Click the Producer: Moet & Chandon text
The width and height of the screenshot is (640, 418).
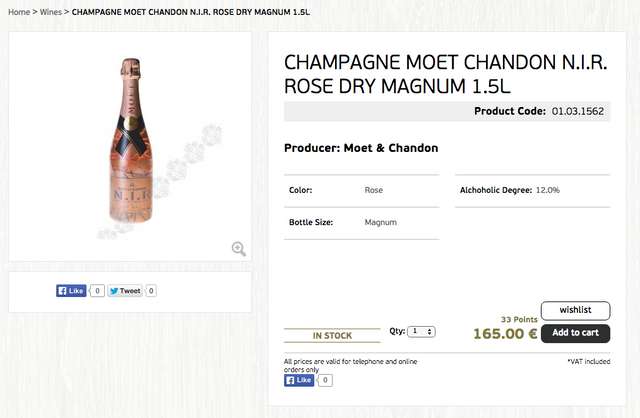[361, 148]
